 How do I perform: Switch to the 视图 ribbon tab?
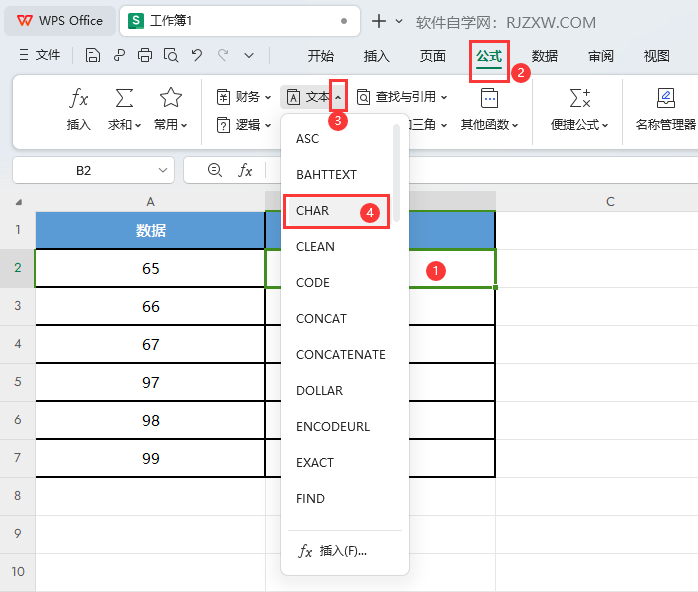(x=657, y=56)
